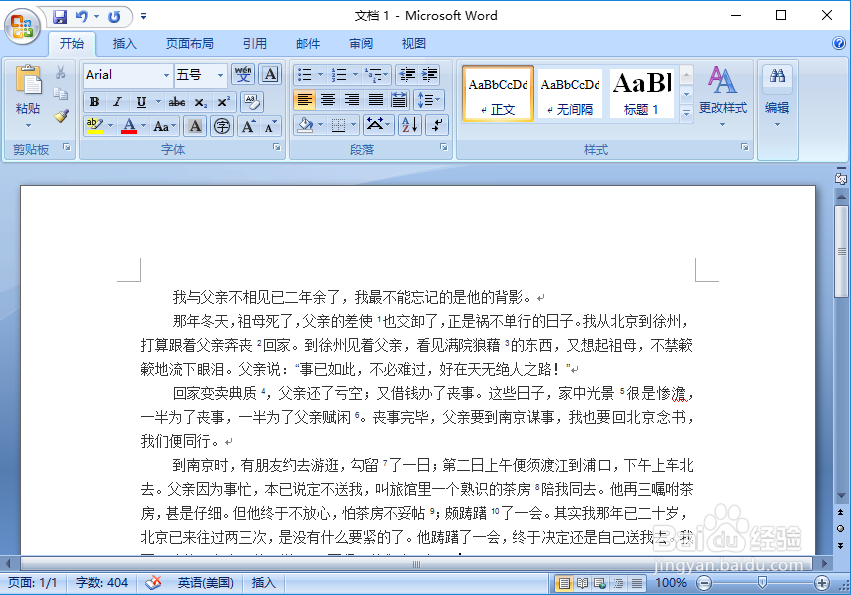
Task: Select the sort icon in Paragraph group
Action: [408, 125]
